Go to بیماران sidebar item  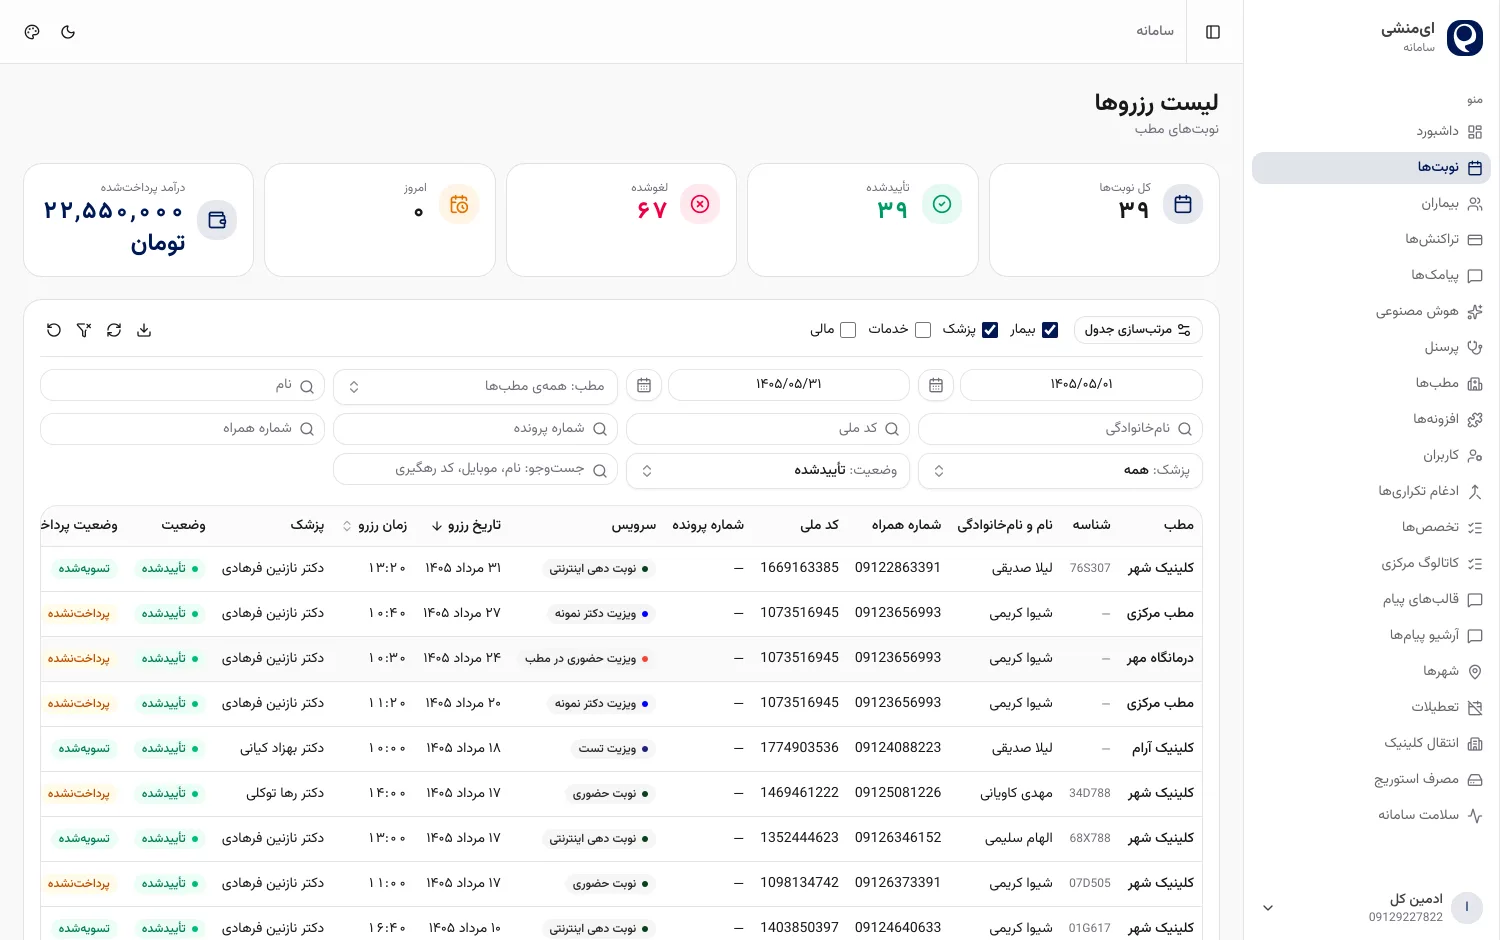pyautogui.click(x=1371, y=204)
